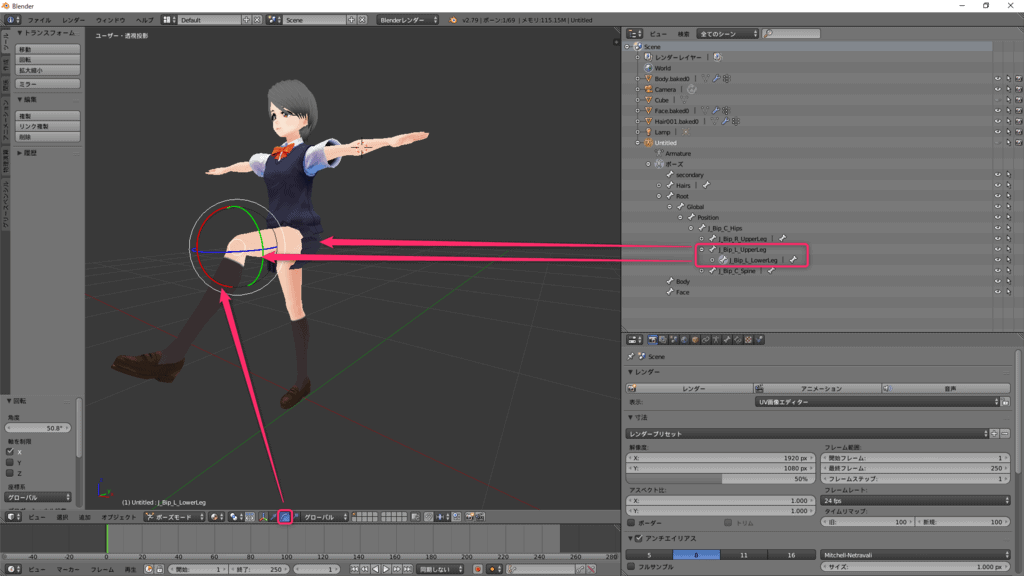Collapse the J_Bip_L_UpperLeg tree node
1024x576 pixels.
pyautogui.click(x=702, y=250)
